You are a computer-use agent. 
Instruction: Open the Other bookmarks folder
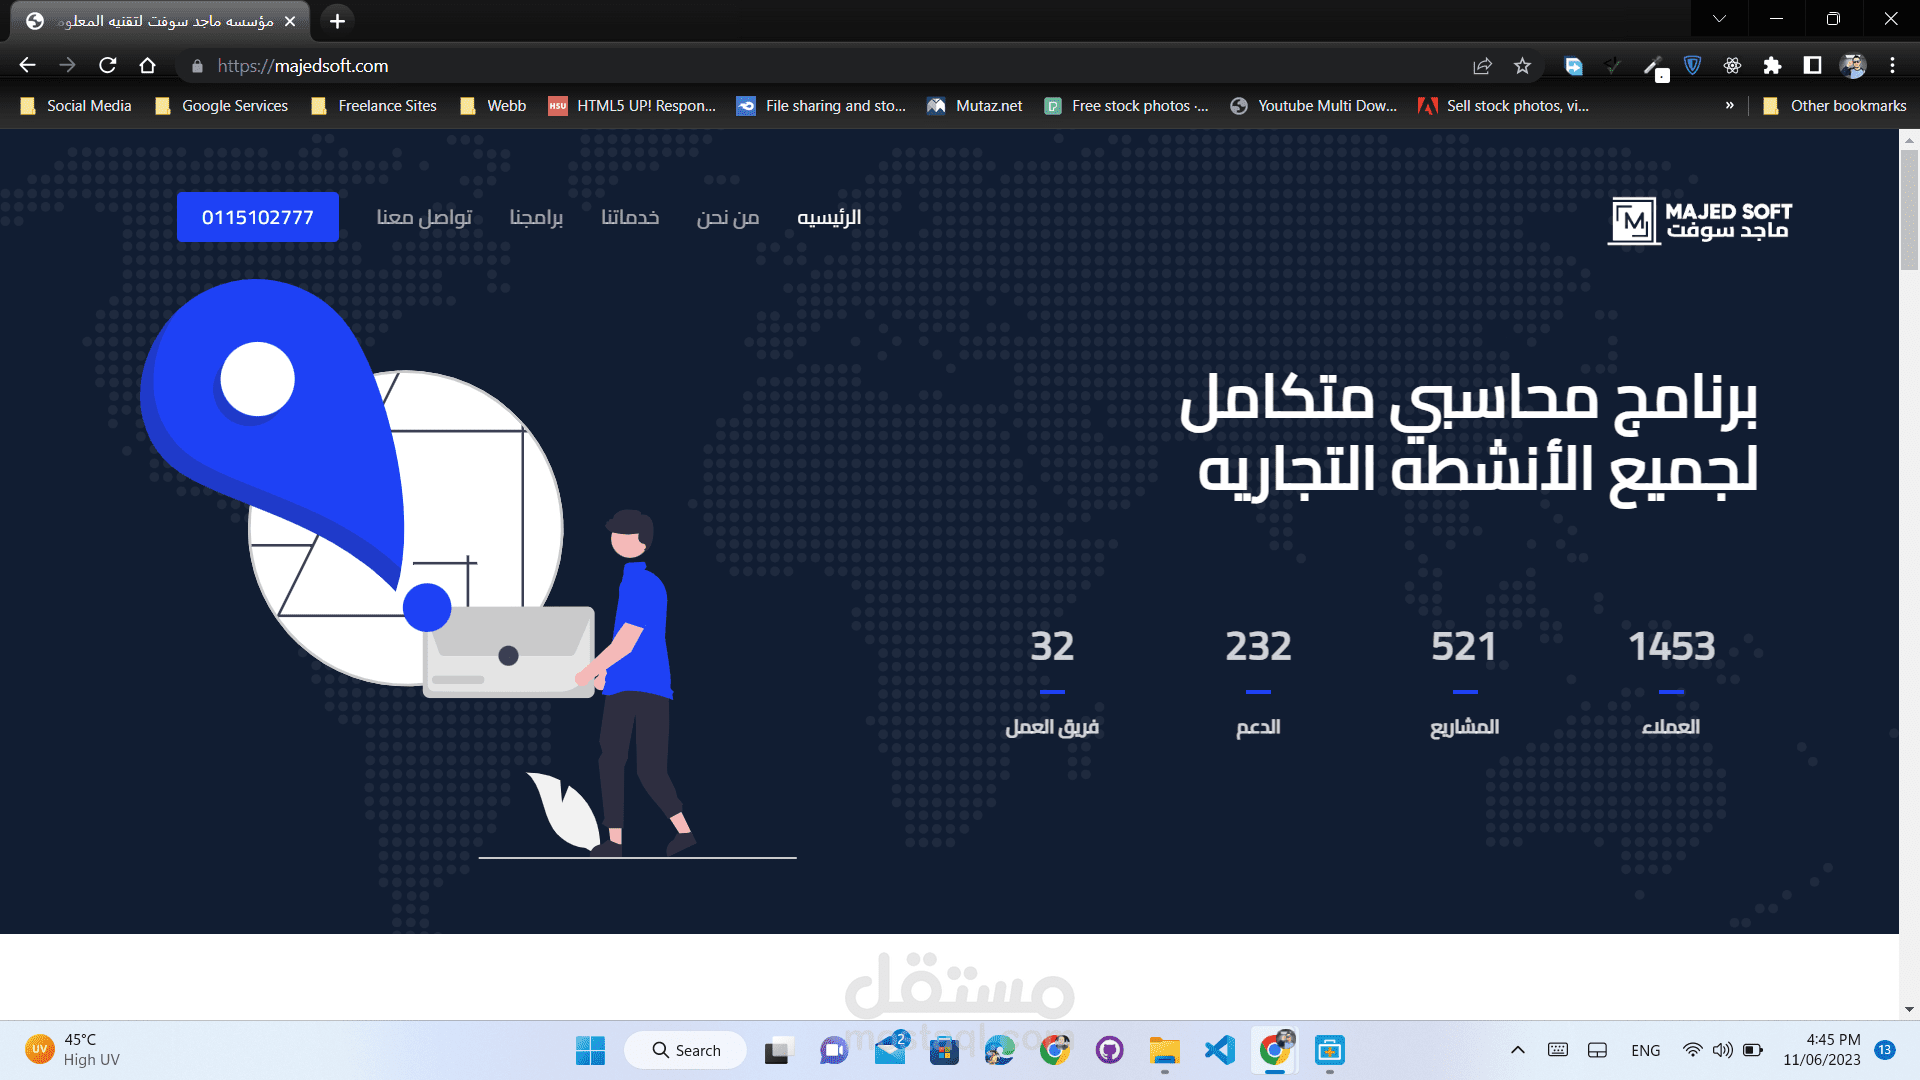click(1835, 105)
